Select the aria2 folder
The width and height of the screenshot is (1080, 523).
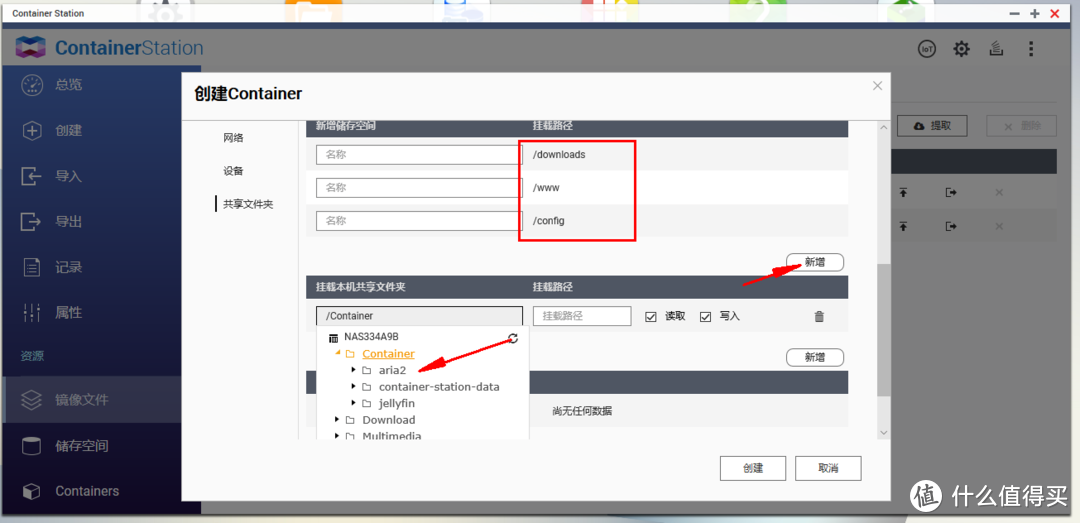pos(392,370)
